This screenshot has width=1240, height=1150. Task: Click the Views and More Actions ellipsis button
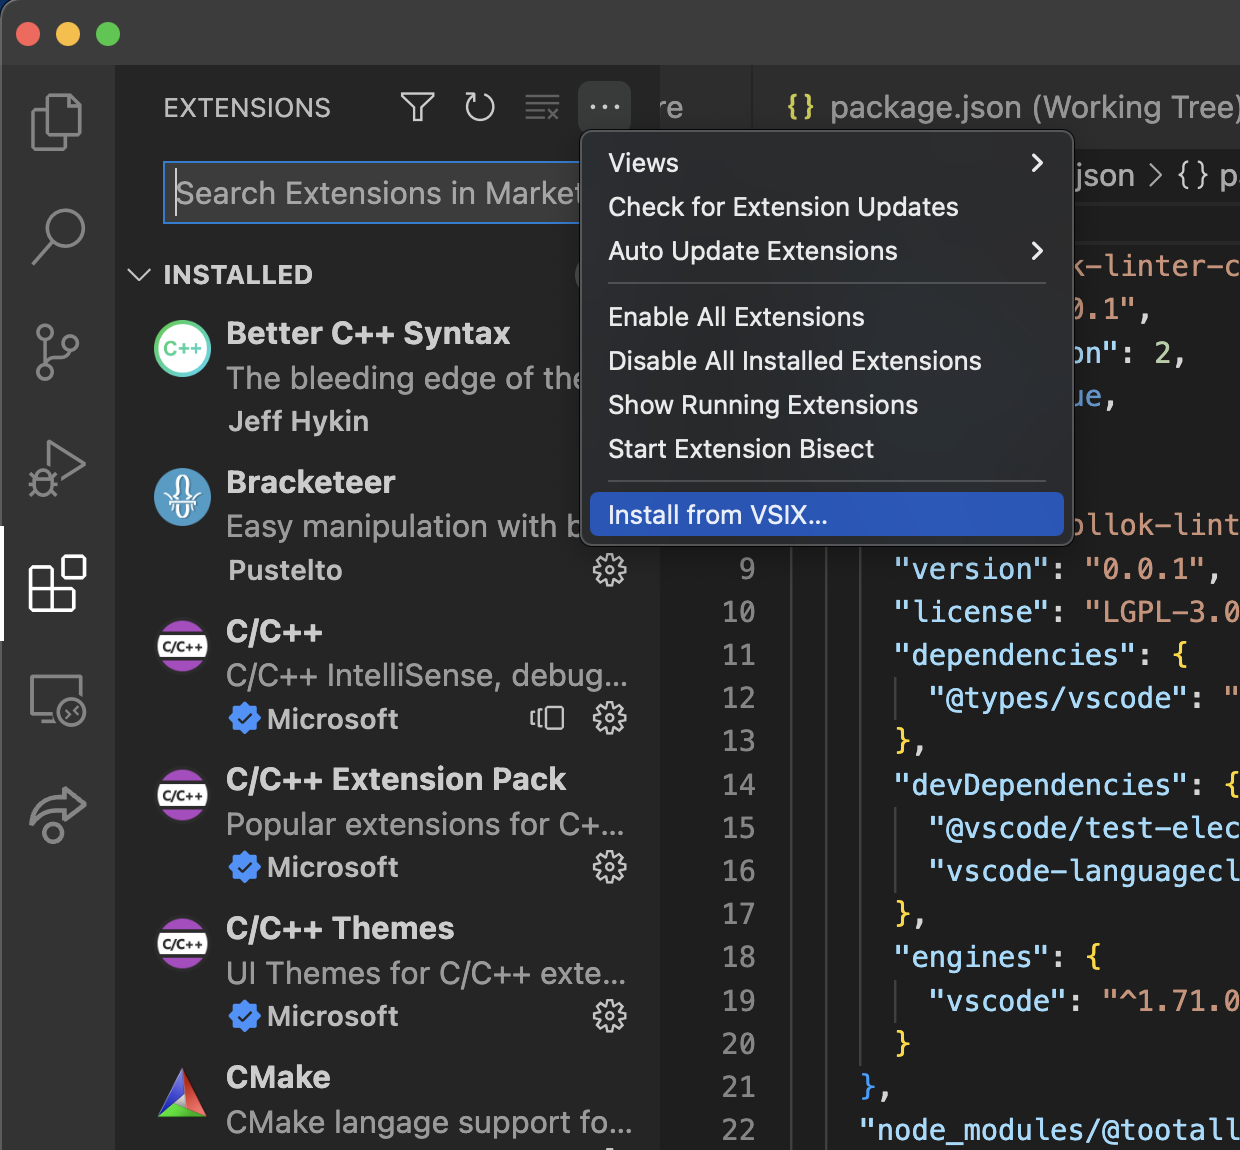[x=605, y=106]
